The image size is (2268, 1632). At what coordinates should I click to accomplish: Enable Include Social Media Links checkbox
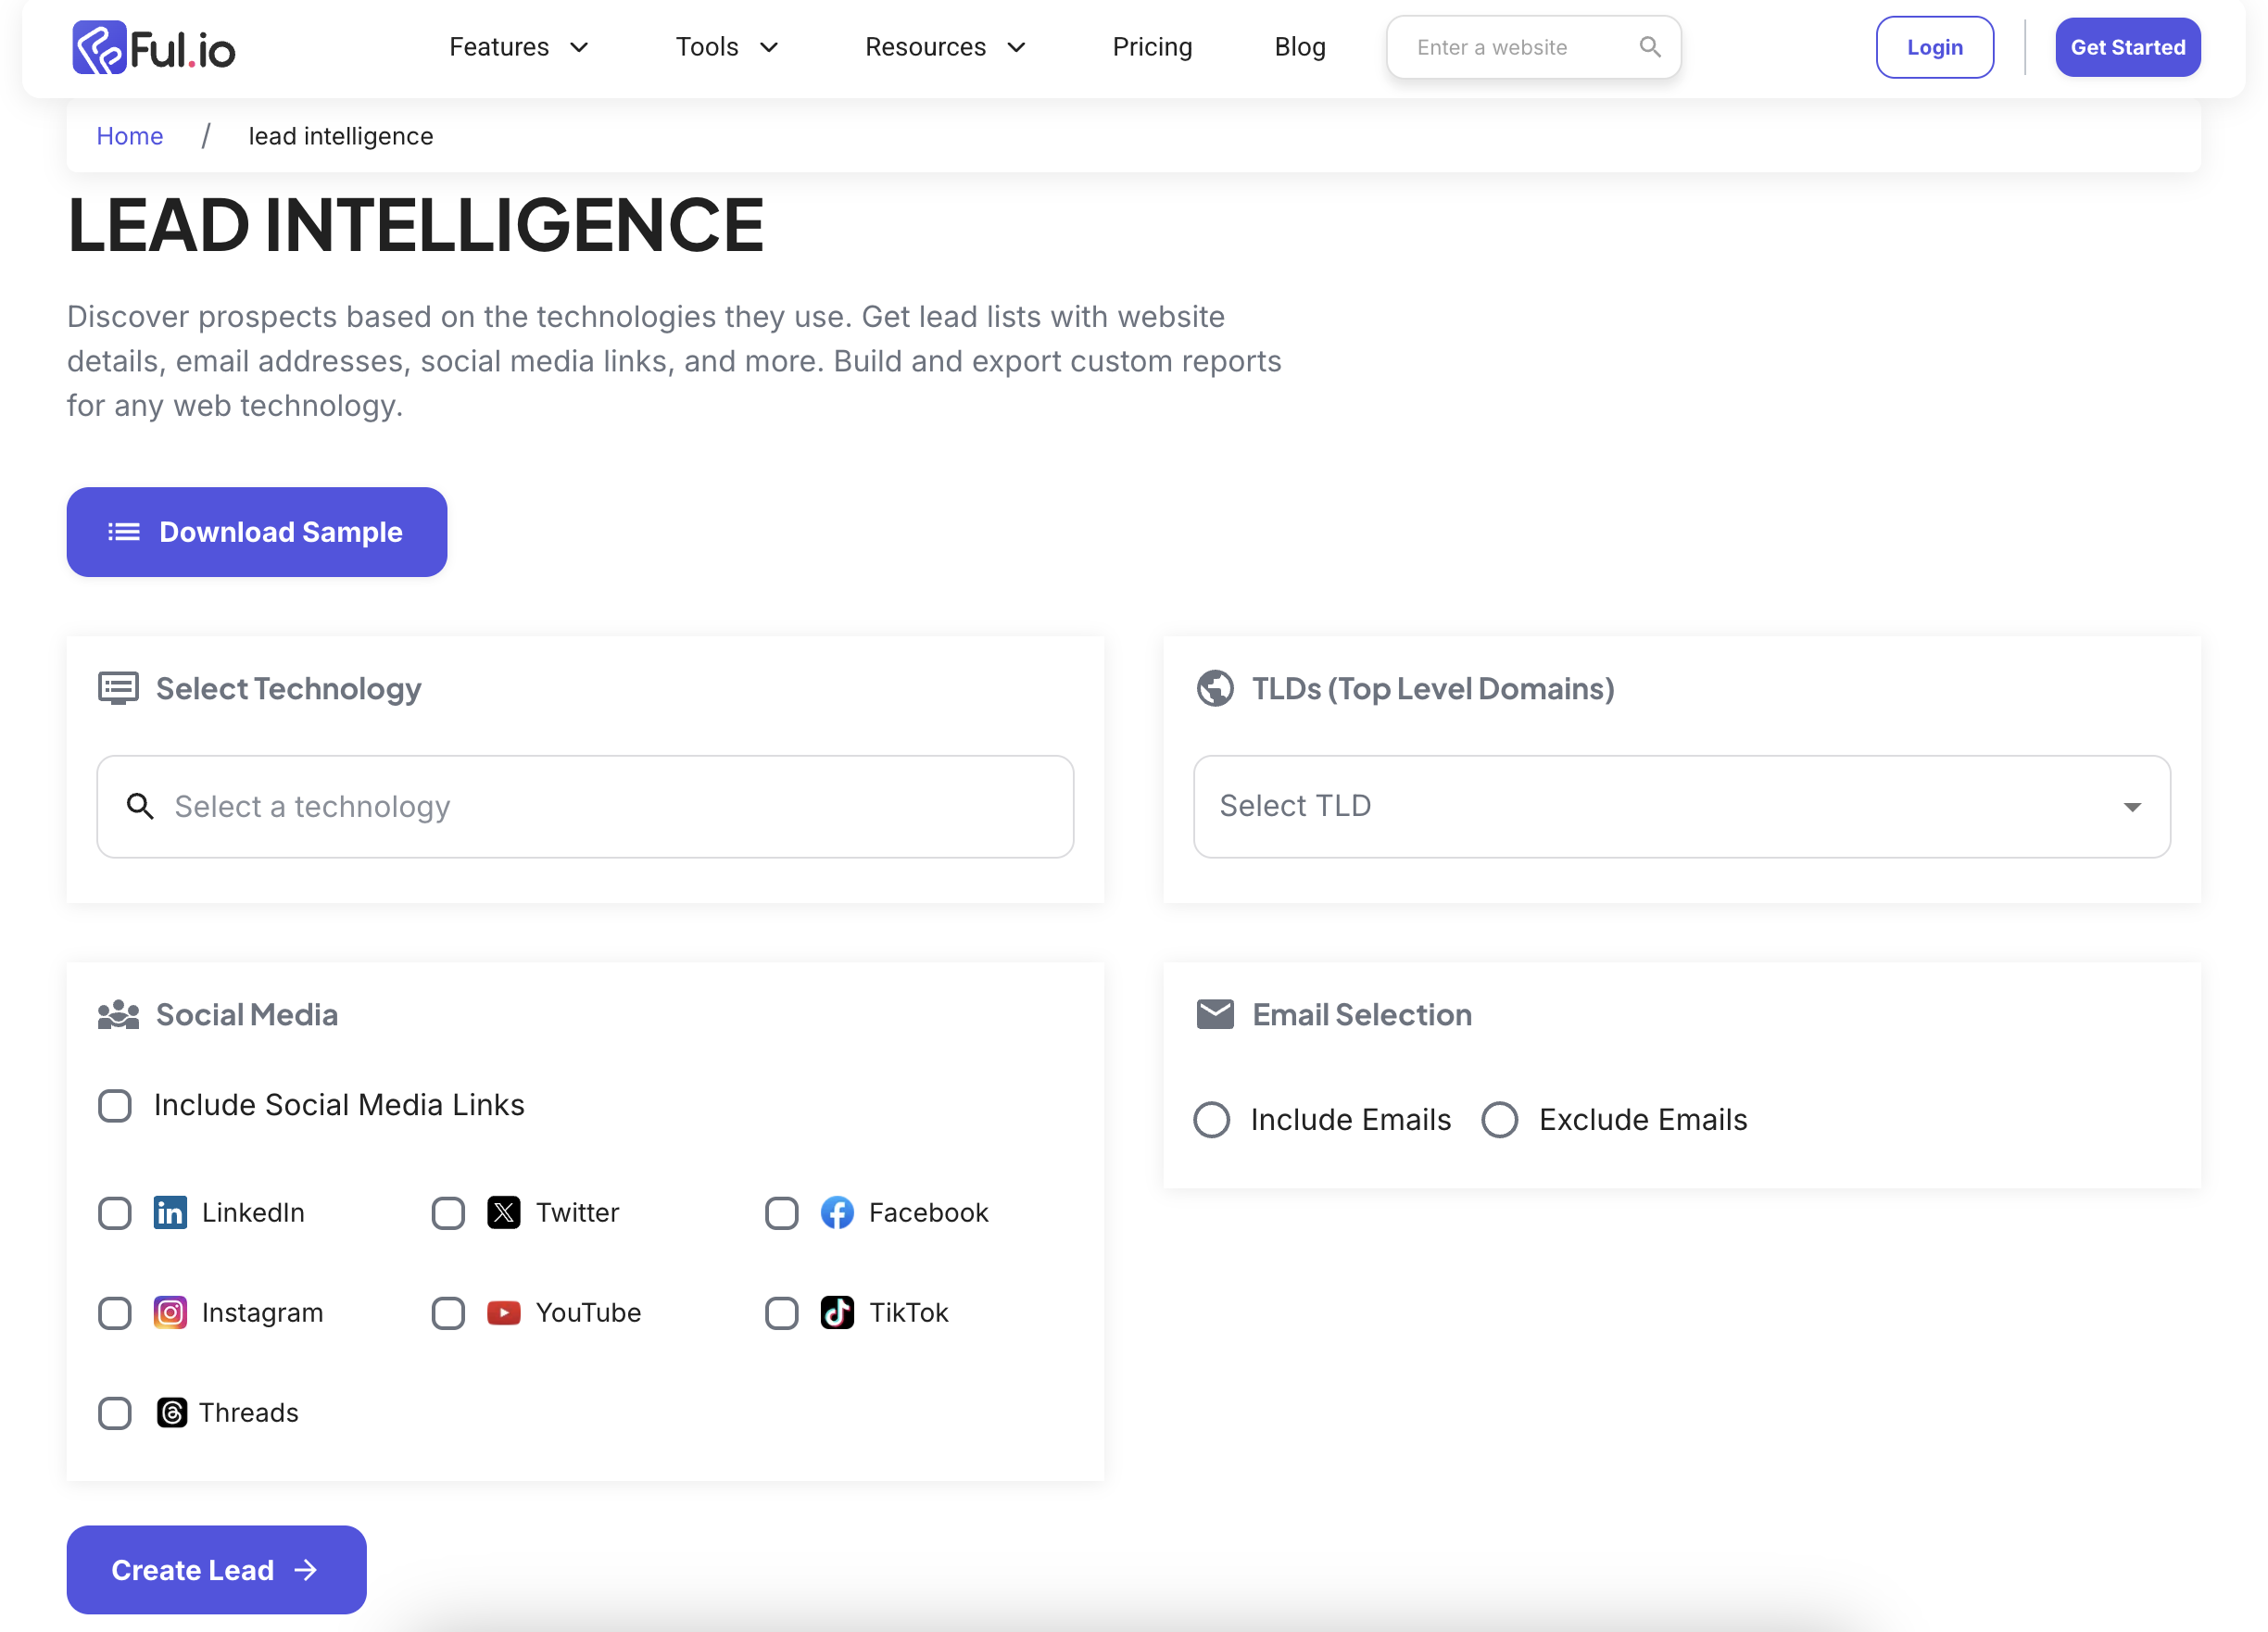tap(115, 1105)
